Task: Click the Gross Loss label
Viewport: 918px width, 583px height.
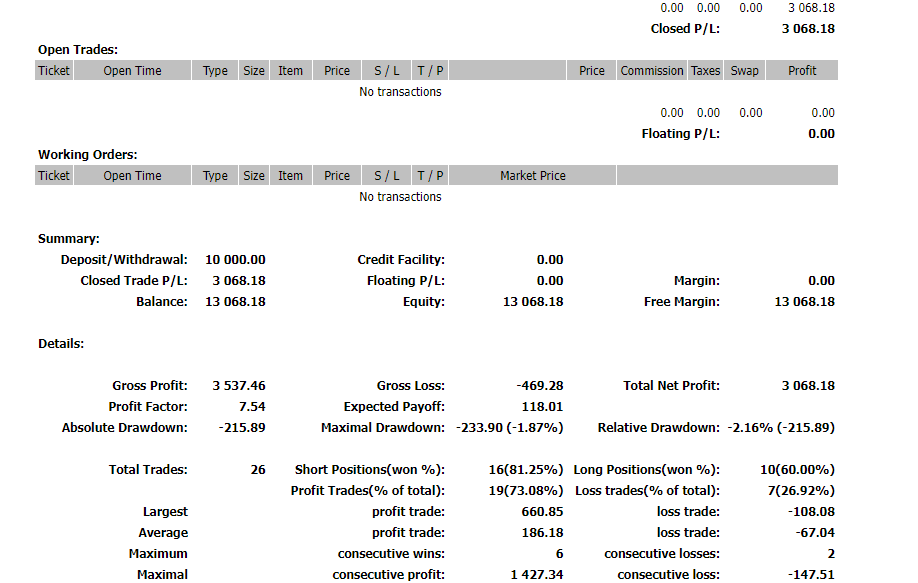Action: point(410,386)
